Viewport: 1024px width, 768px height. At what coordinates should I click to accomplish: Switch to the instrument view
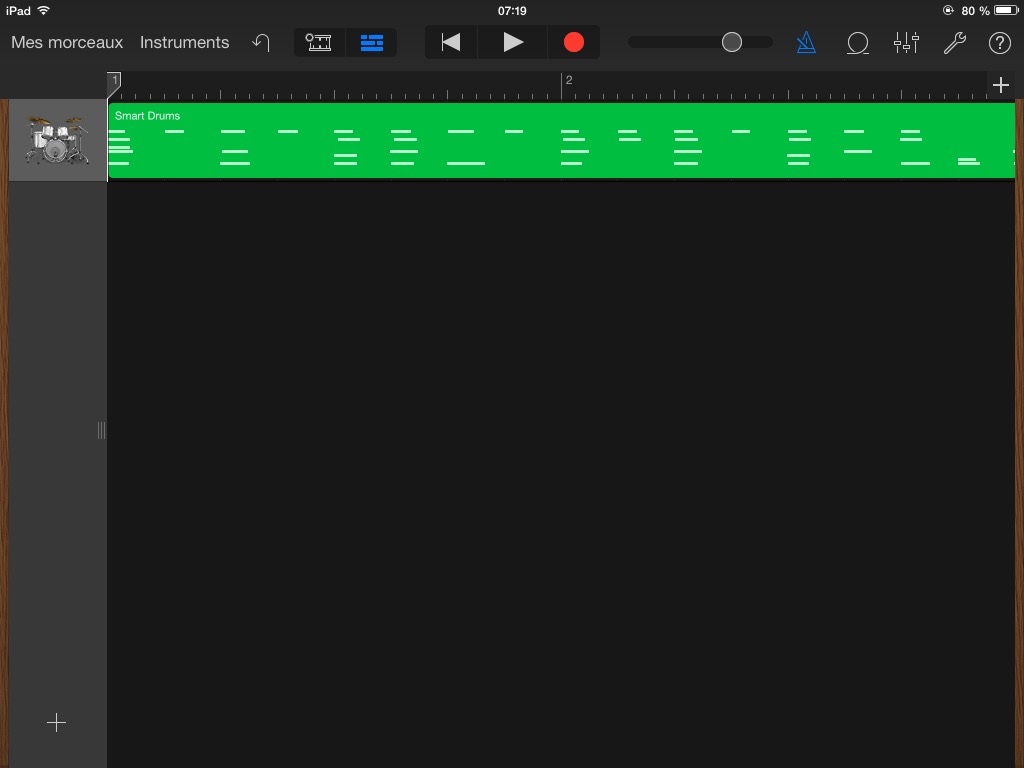[319, 42]
